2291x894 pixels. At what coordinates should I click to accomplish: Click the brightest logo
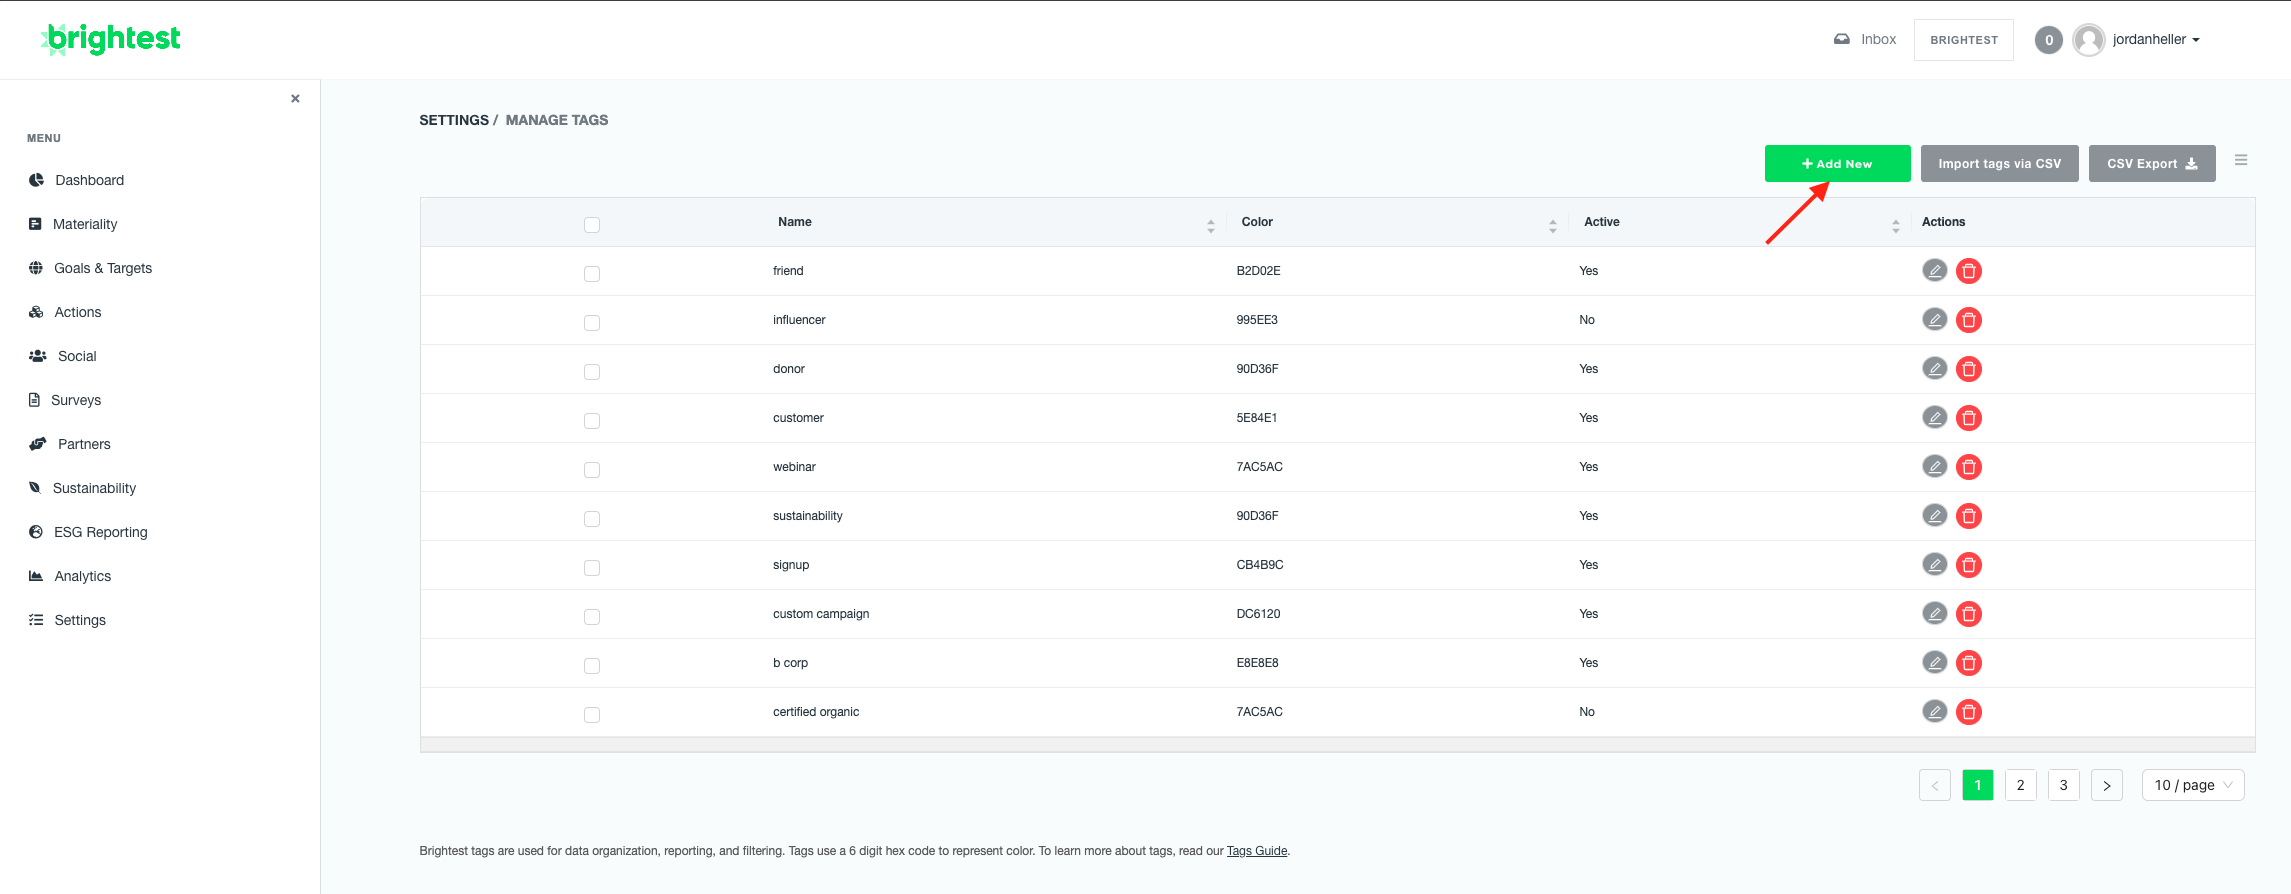(111, 39)
